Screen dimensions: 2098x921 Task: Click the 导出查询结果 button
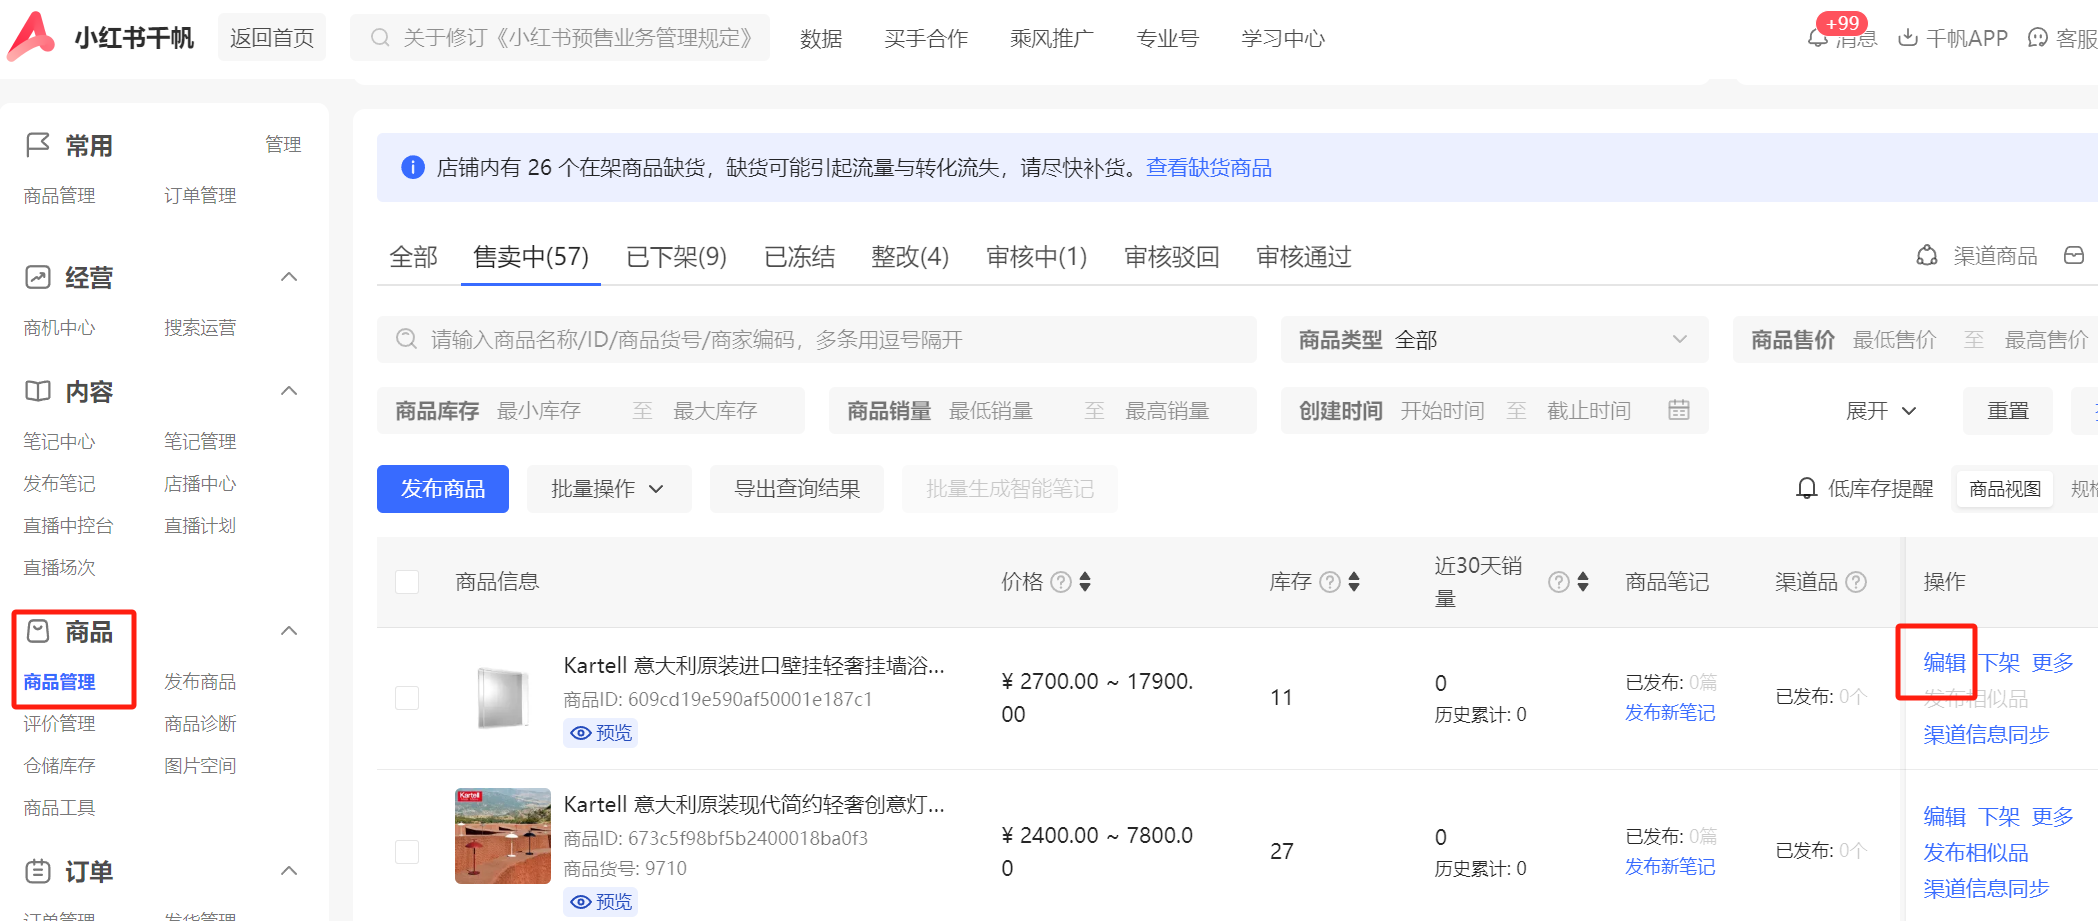797,489
